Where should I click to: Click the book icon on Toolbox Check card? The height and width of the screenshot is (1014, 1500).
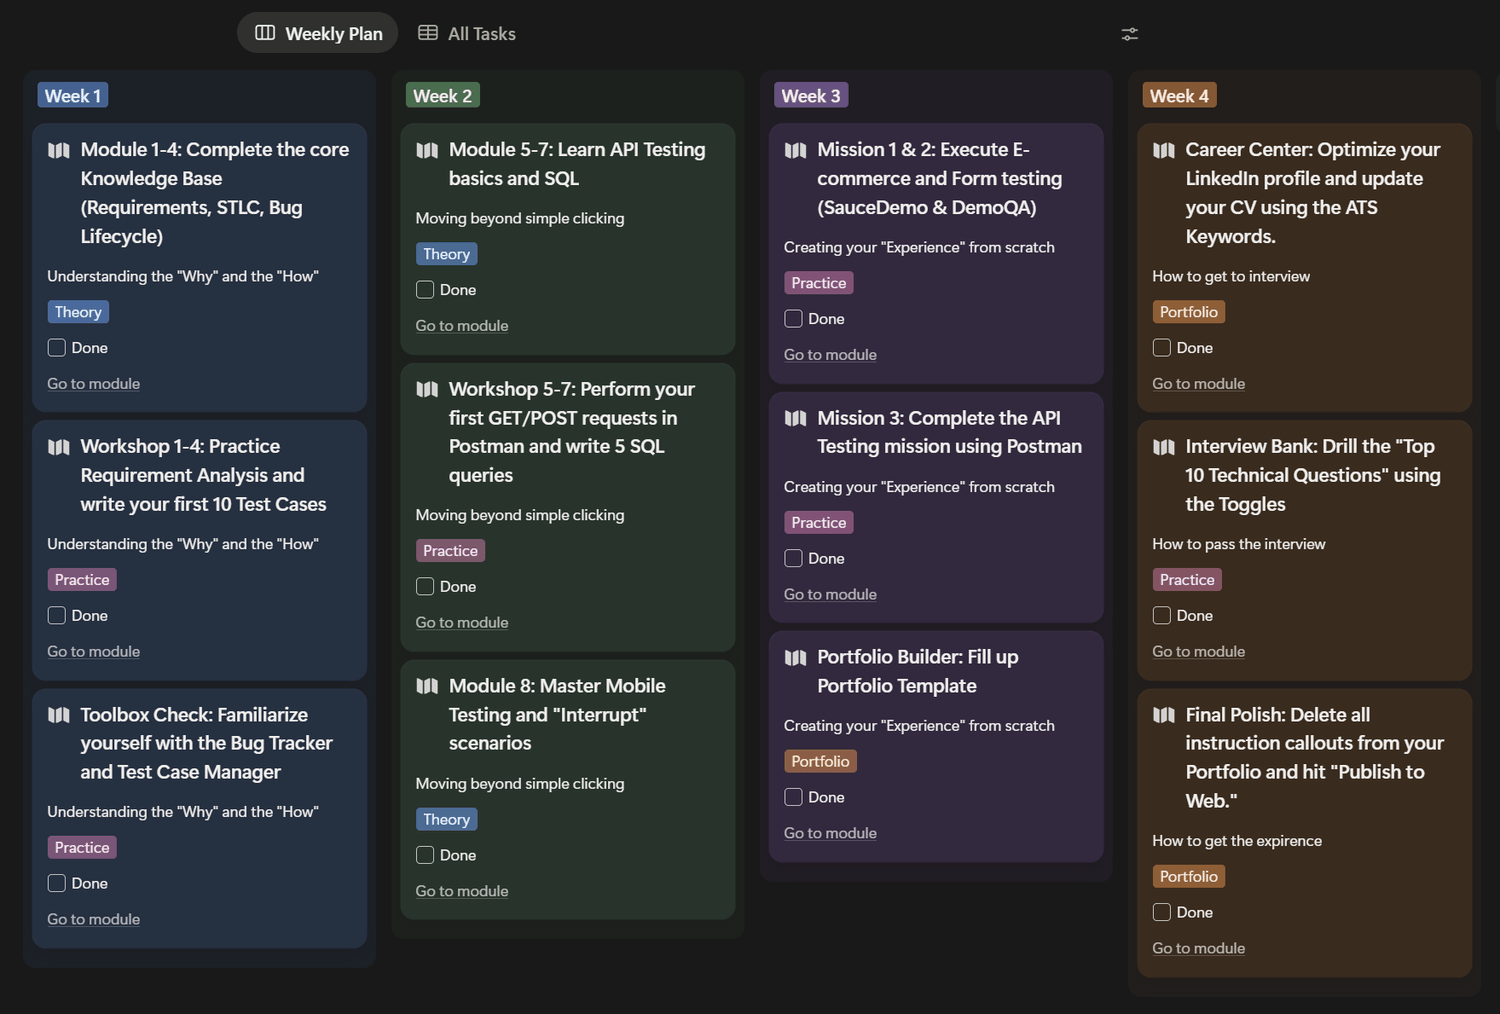click(59, 715)
